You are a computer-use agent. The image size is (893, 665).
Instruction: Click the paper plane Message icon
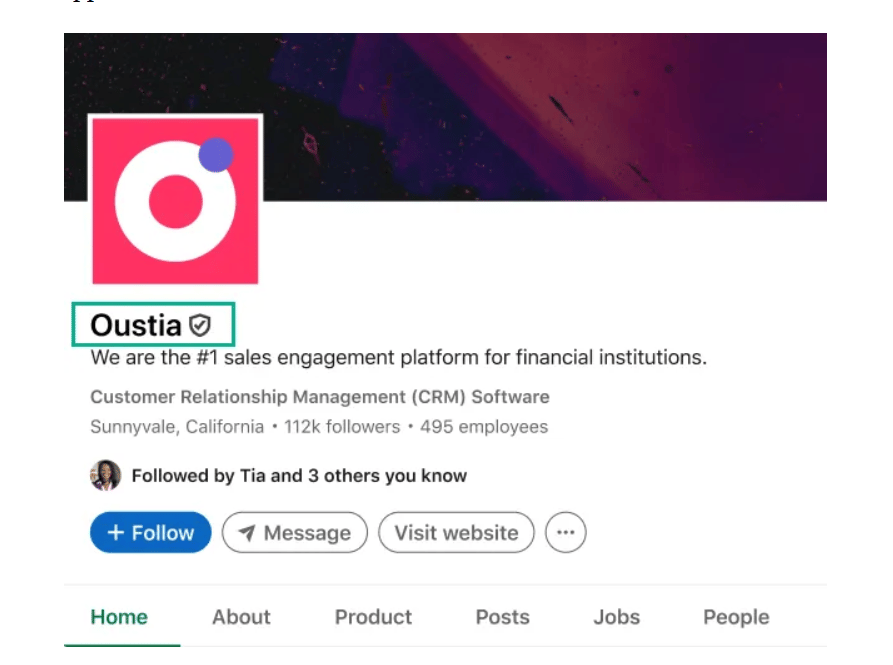246,533
